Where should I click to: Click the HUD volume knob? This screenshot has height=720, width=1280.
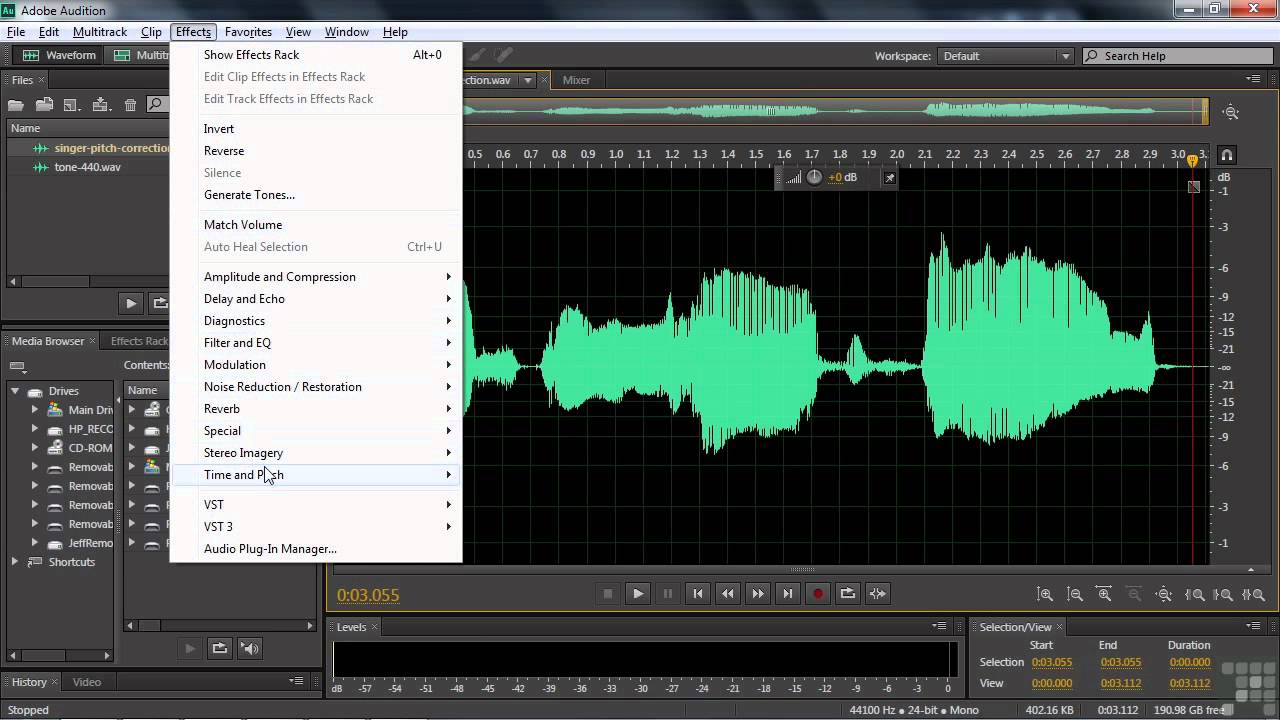[x=814, y=177]
